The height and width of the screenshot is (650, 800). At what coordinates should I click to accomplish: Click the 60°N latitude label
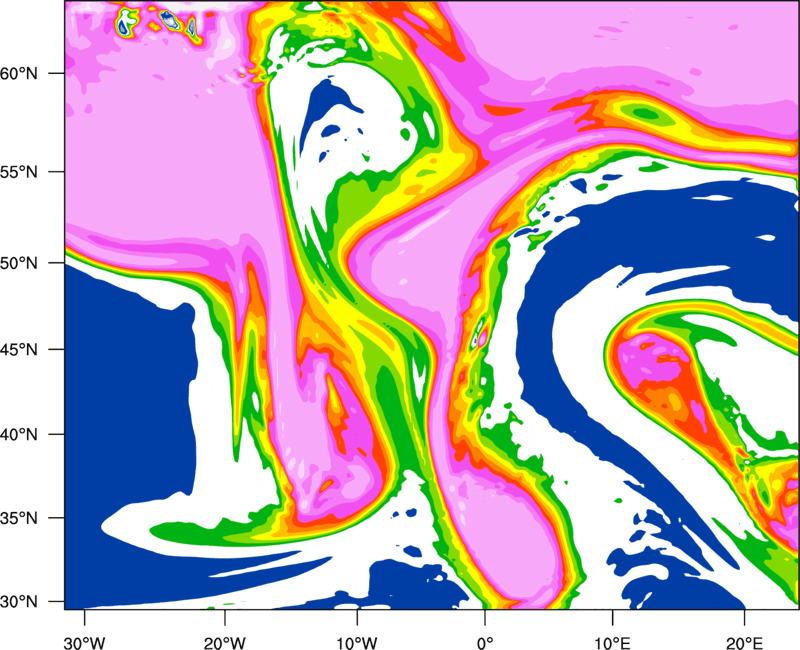(x=19, y=74)
